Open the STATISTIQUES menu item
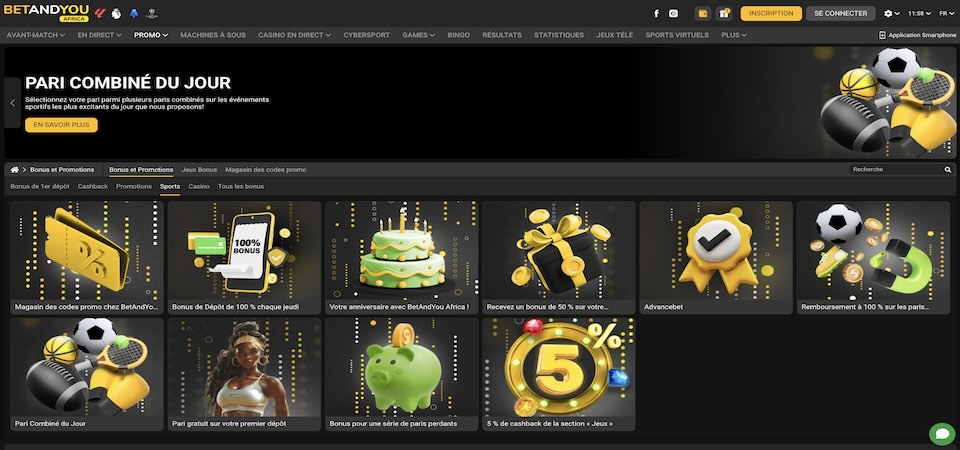The width and height of the screenshot is (960, 450). 559,35
